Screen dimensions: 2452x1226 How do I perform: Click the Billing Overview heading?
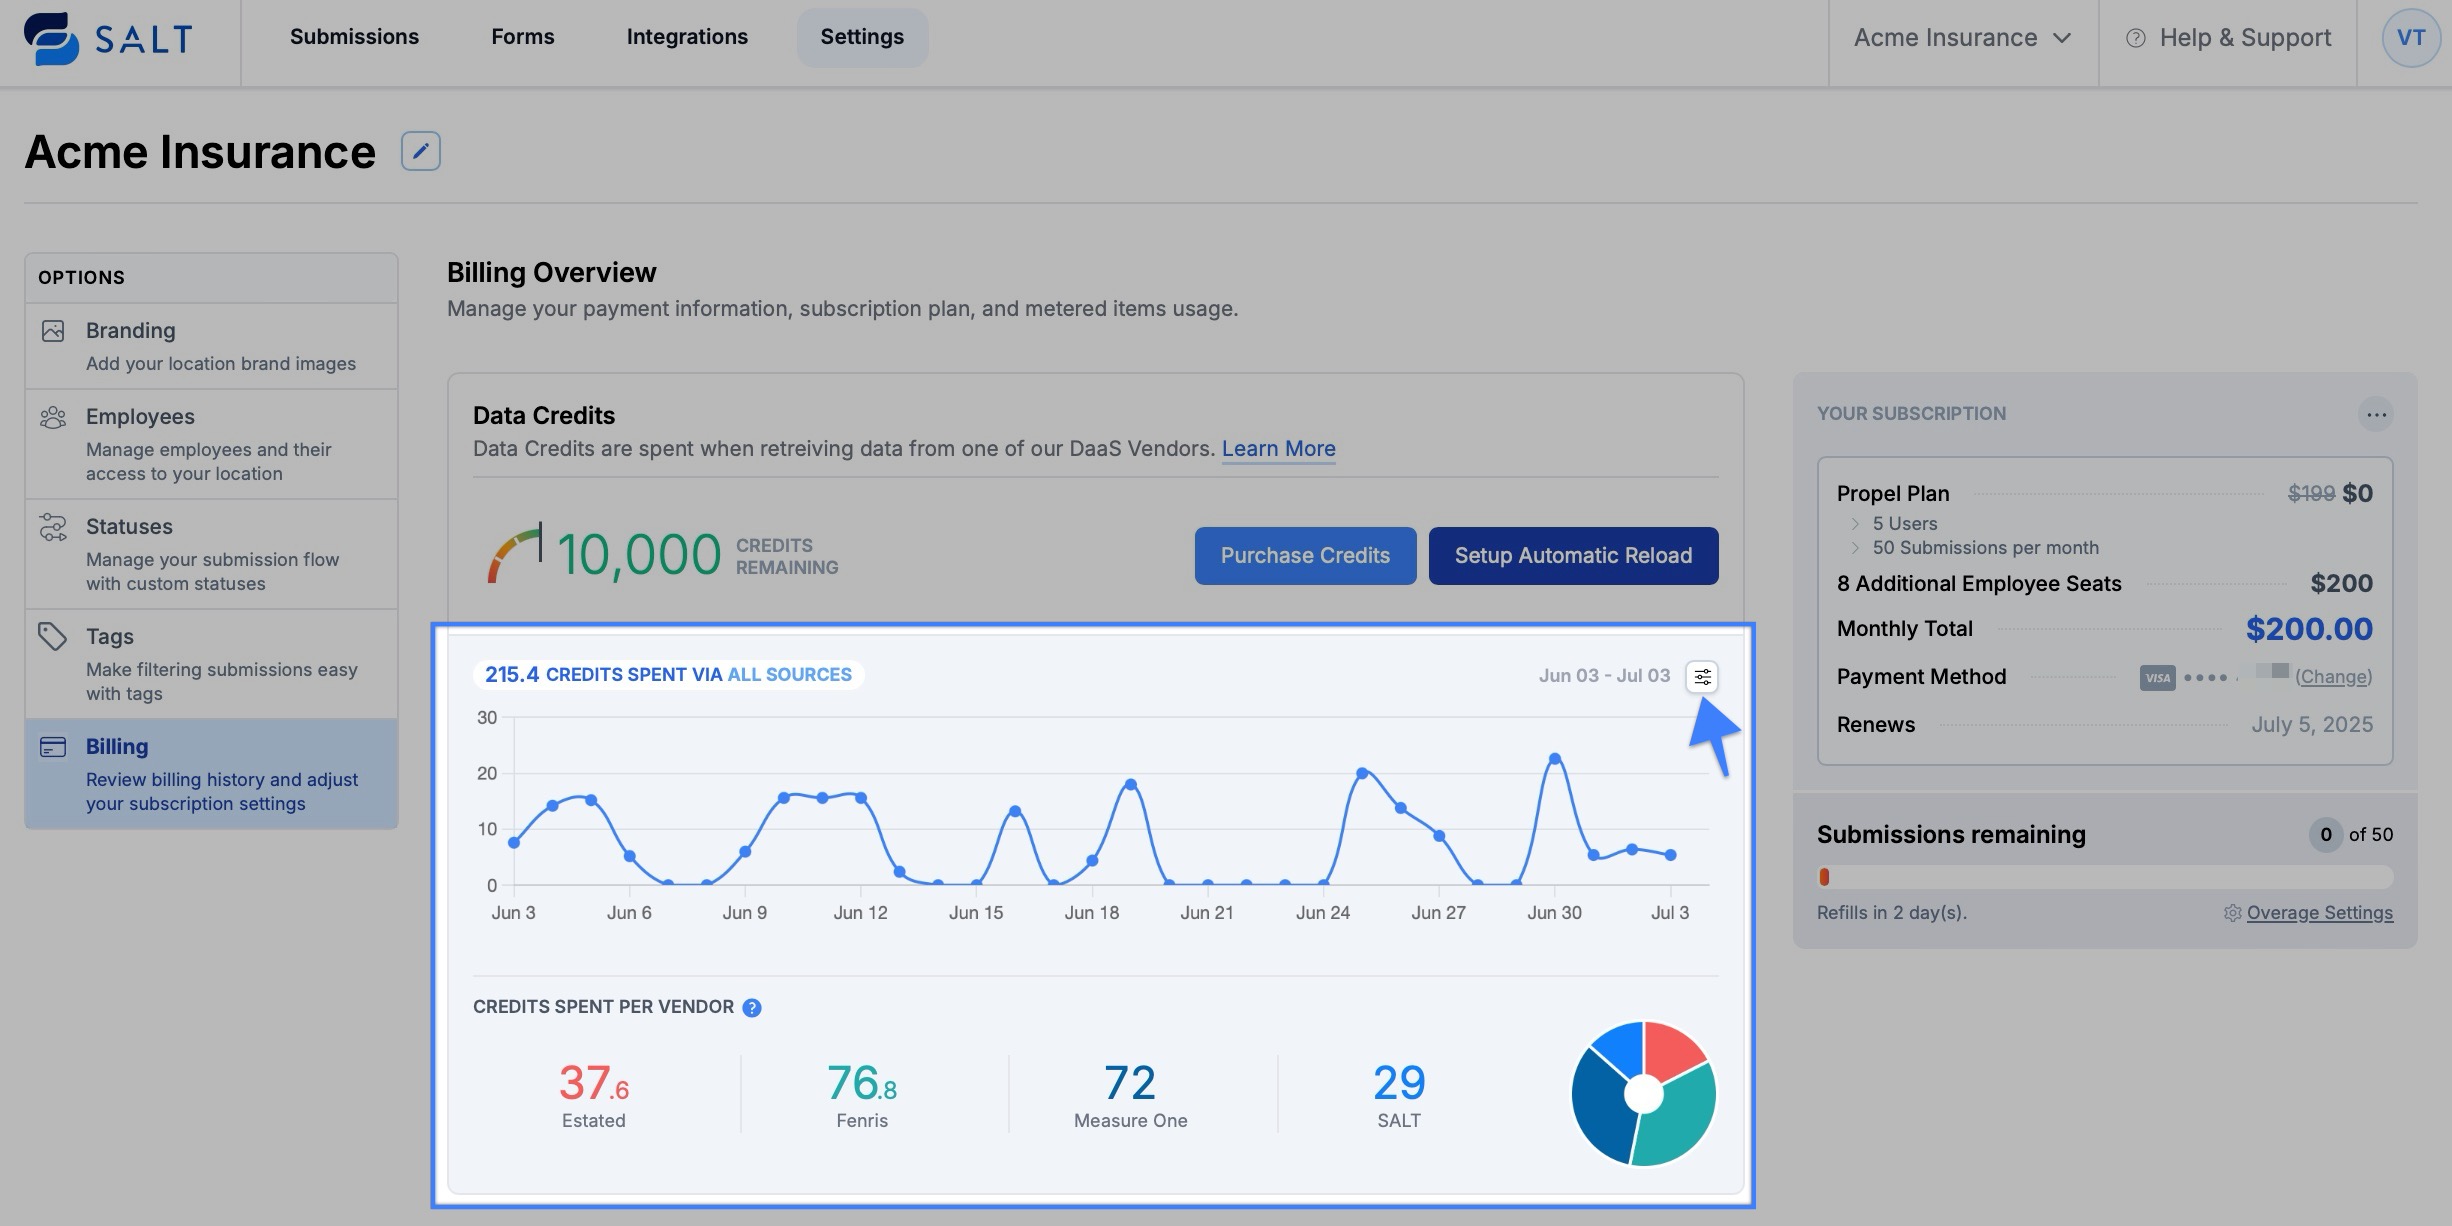(551, 273)
